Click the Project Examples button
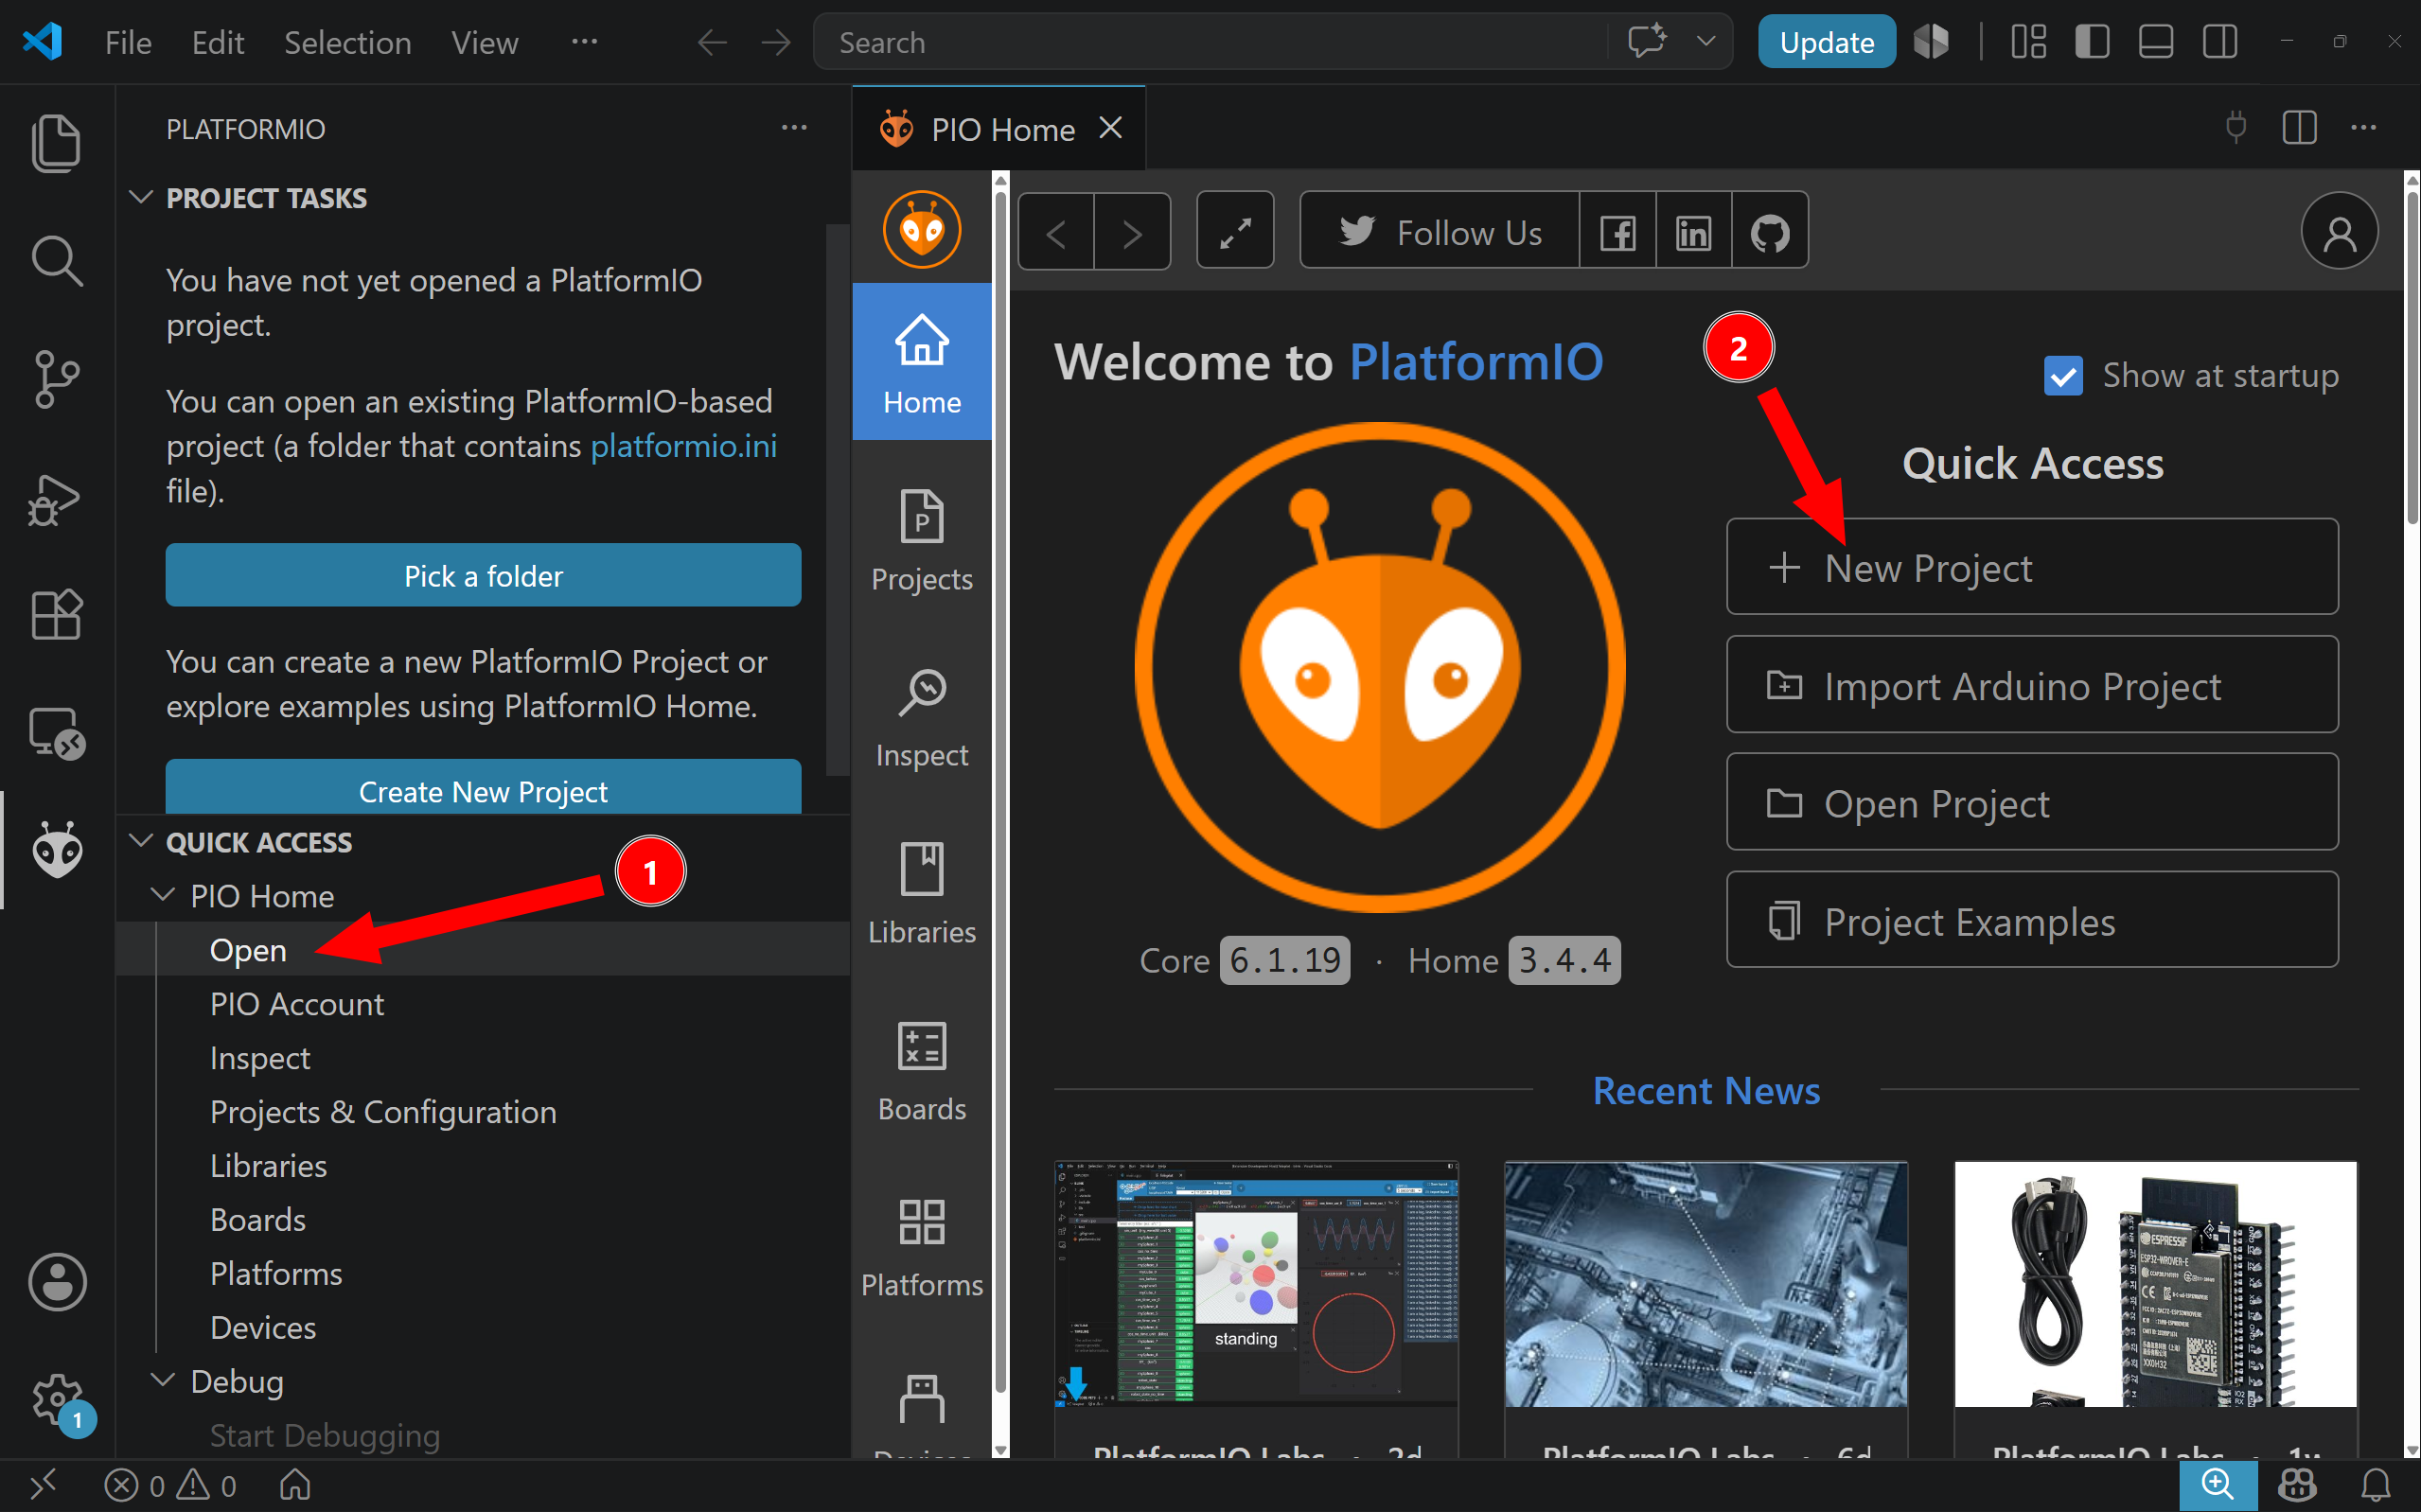Screen dimensions: 2421x1512 2031,920
